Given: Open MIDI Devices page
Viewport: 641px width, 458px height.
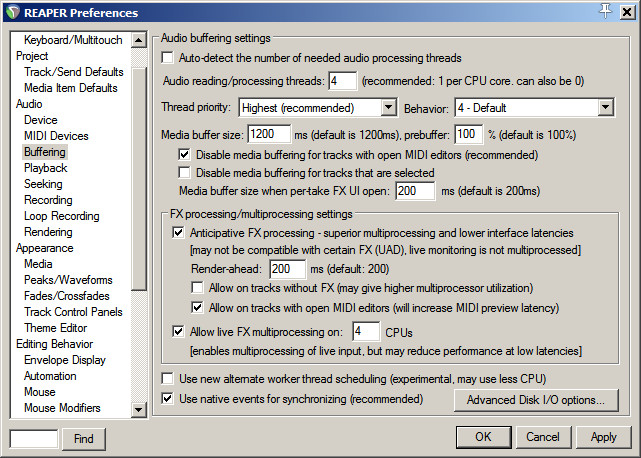Looking at the screenshot, I should pos(56,135).
